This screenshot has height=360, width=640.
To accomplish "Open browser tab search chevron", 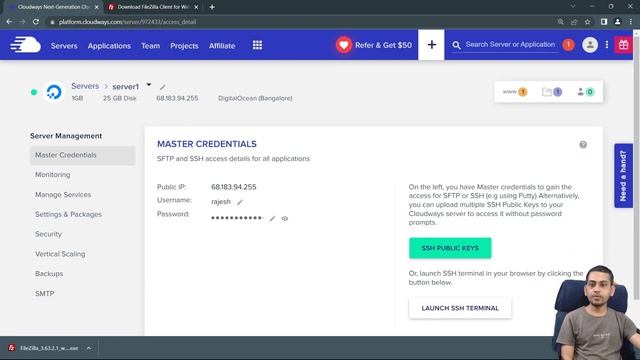I will click(573, 7).
